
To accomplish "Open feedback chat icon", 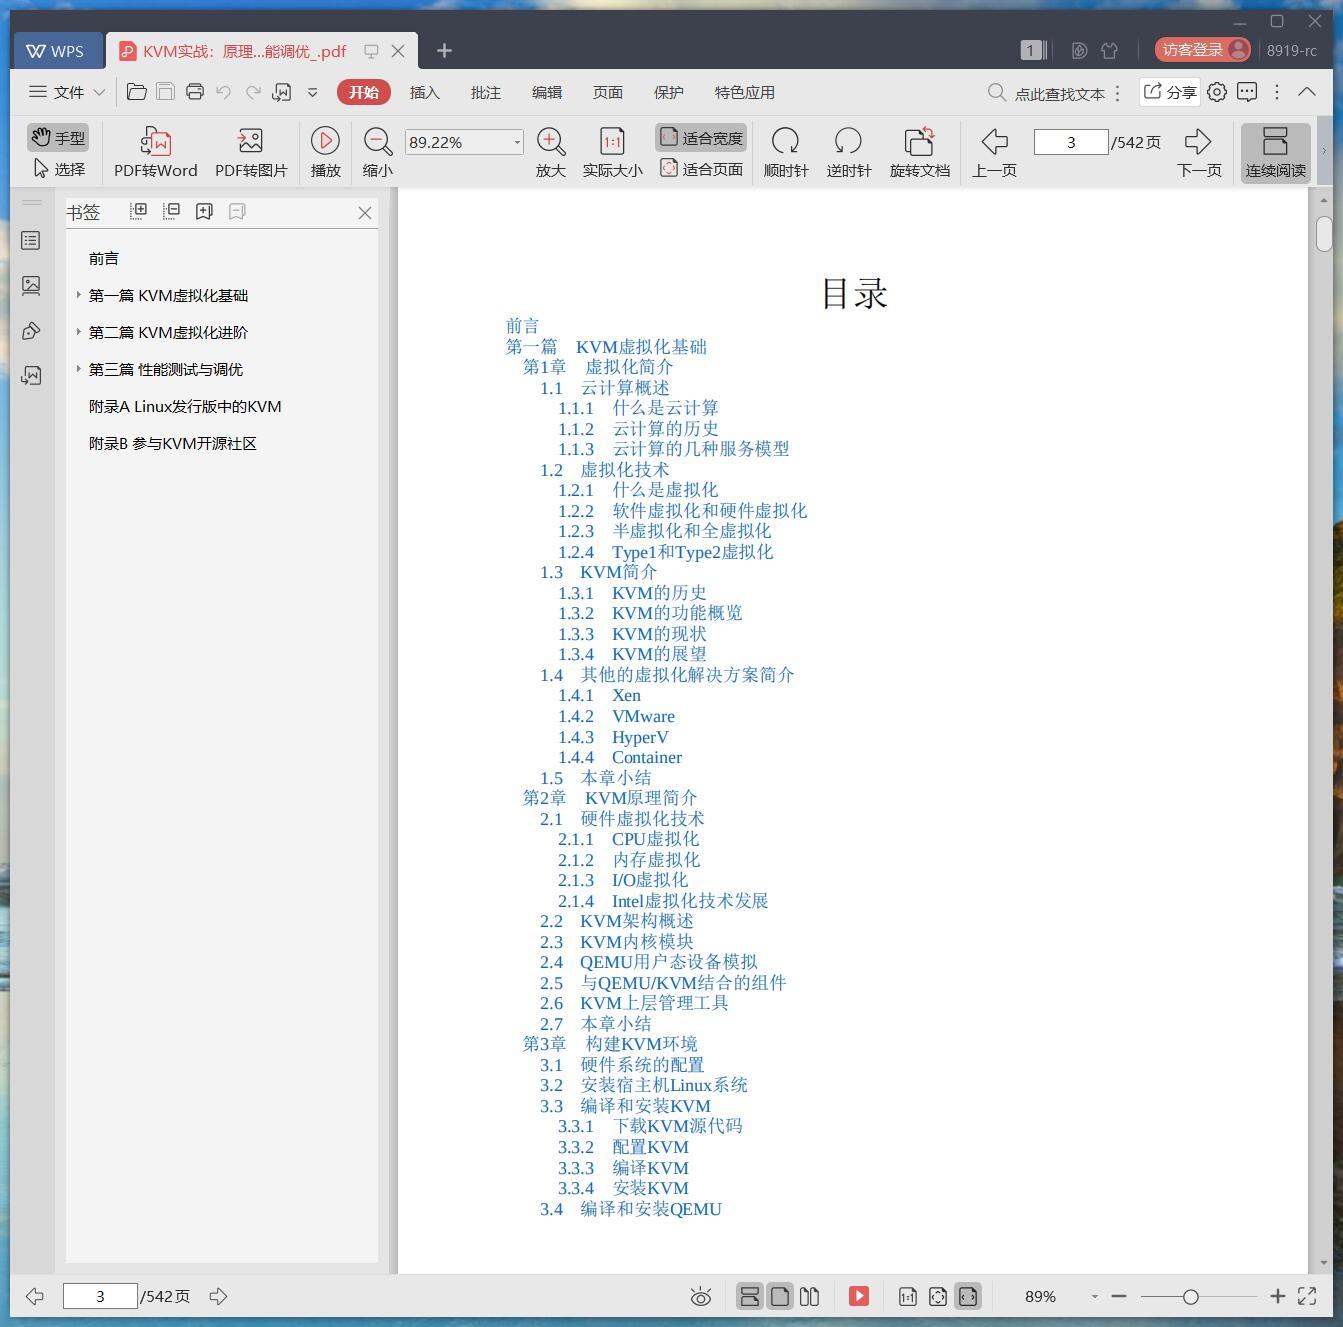I will [x=1247, y=92].
